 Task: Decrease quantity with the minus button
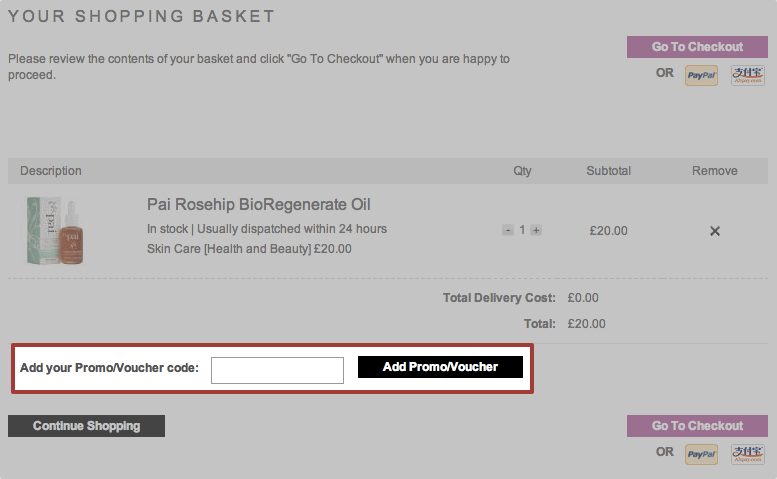tap(508, 230)
